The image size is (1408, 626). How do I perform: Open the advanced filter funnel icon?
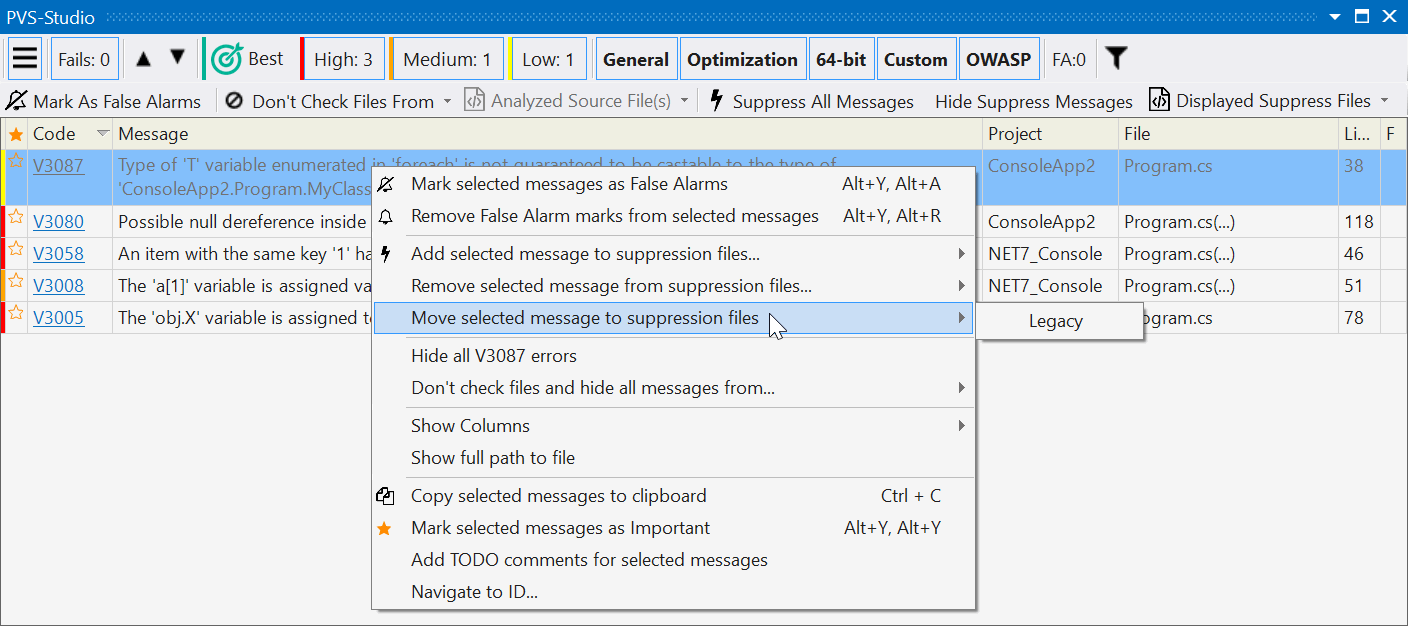[1116, 59]
